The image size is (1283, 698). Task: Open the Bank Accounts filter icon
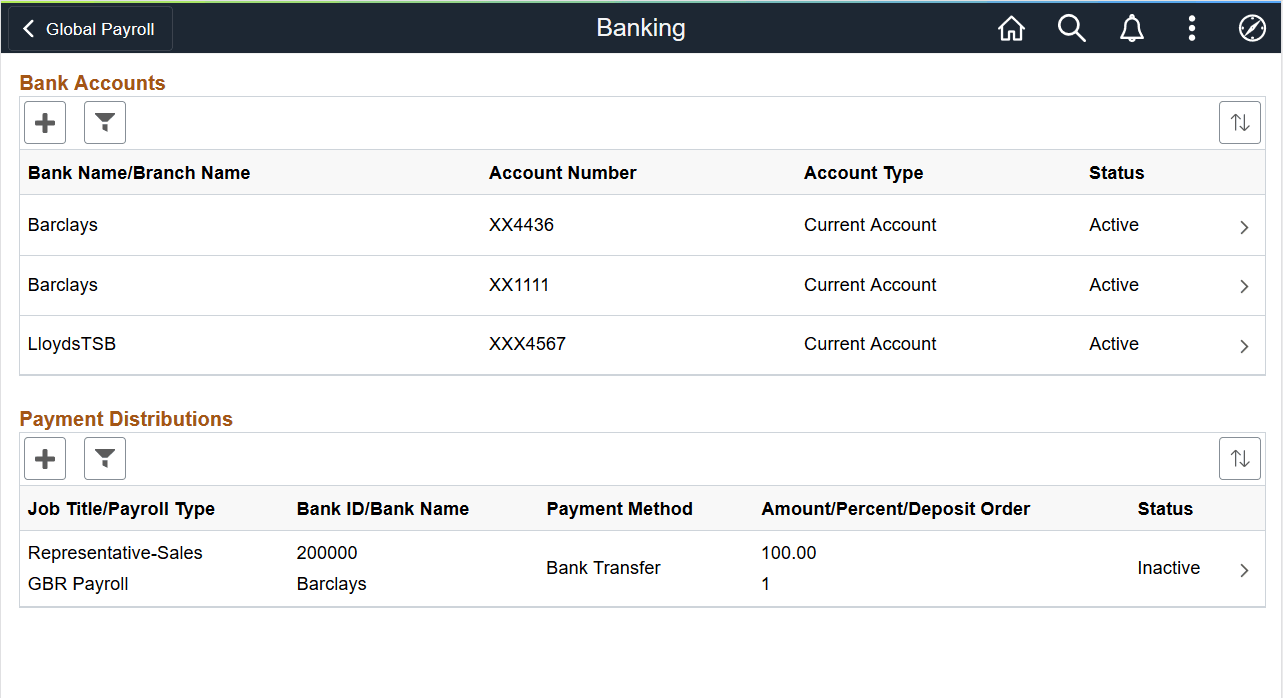(x=104, y=122)
